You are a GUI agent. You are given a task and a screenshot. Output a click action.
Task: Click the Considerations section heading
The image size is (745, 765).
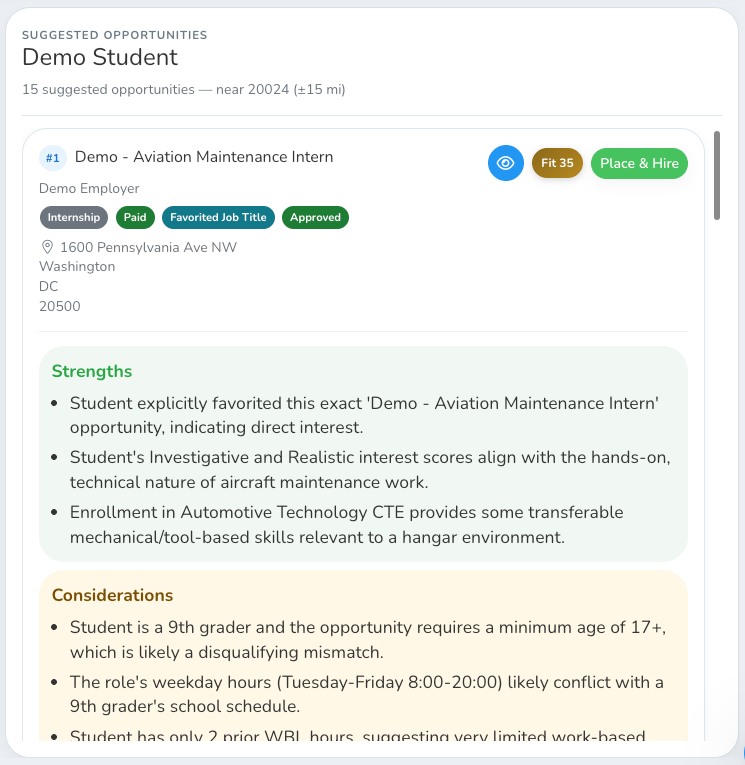tap(112, 595)
